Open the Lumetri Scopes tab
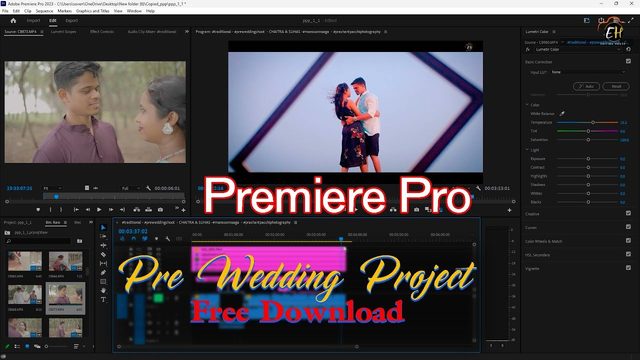Screen dimensions: 640x360 63,31
